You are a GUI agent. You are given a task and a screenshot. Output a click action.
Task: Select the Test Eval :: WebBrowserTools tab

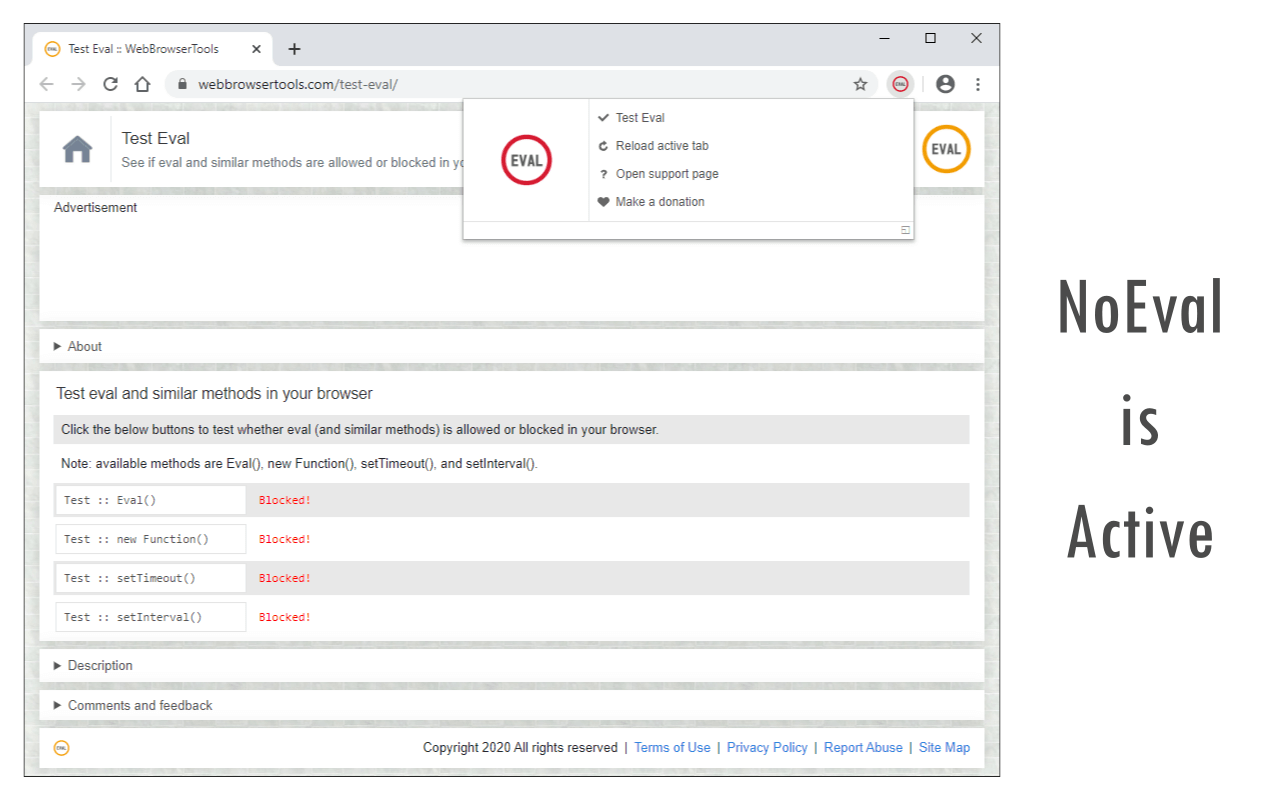[x=153, y=49]
